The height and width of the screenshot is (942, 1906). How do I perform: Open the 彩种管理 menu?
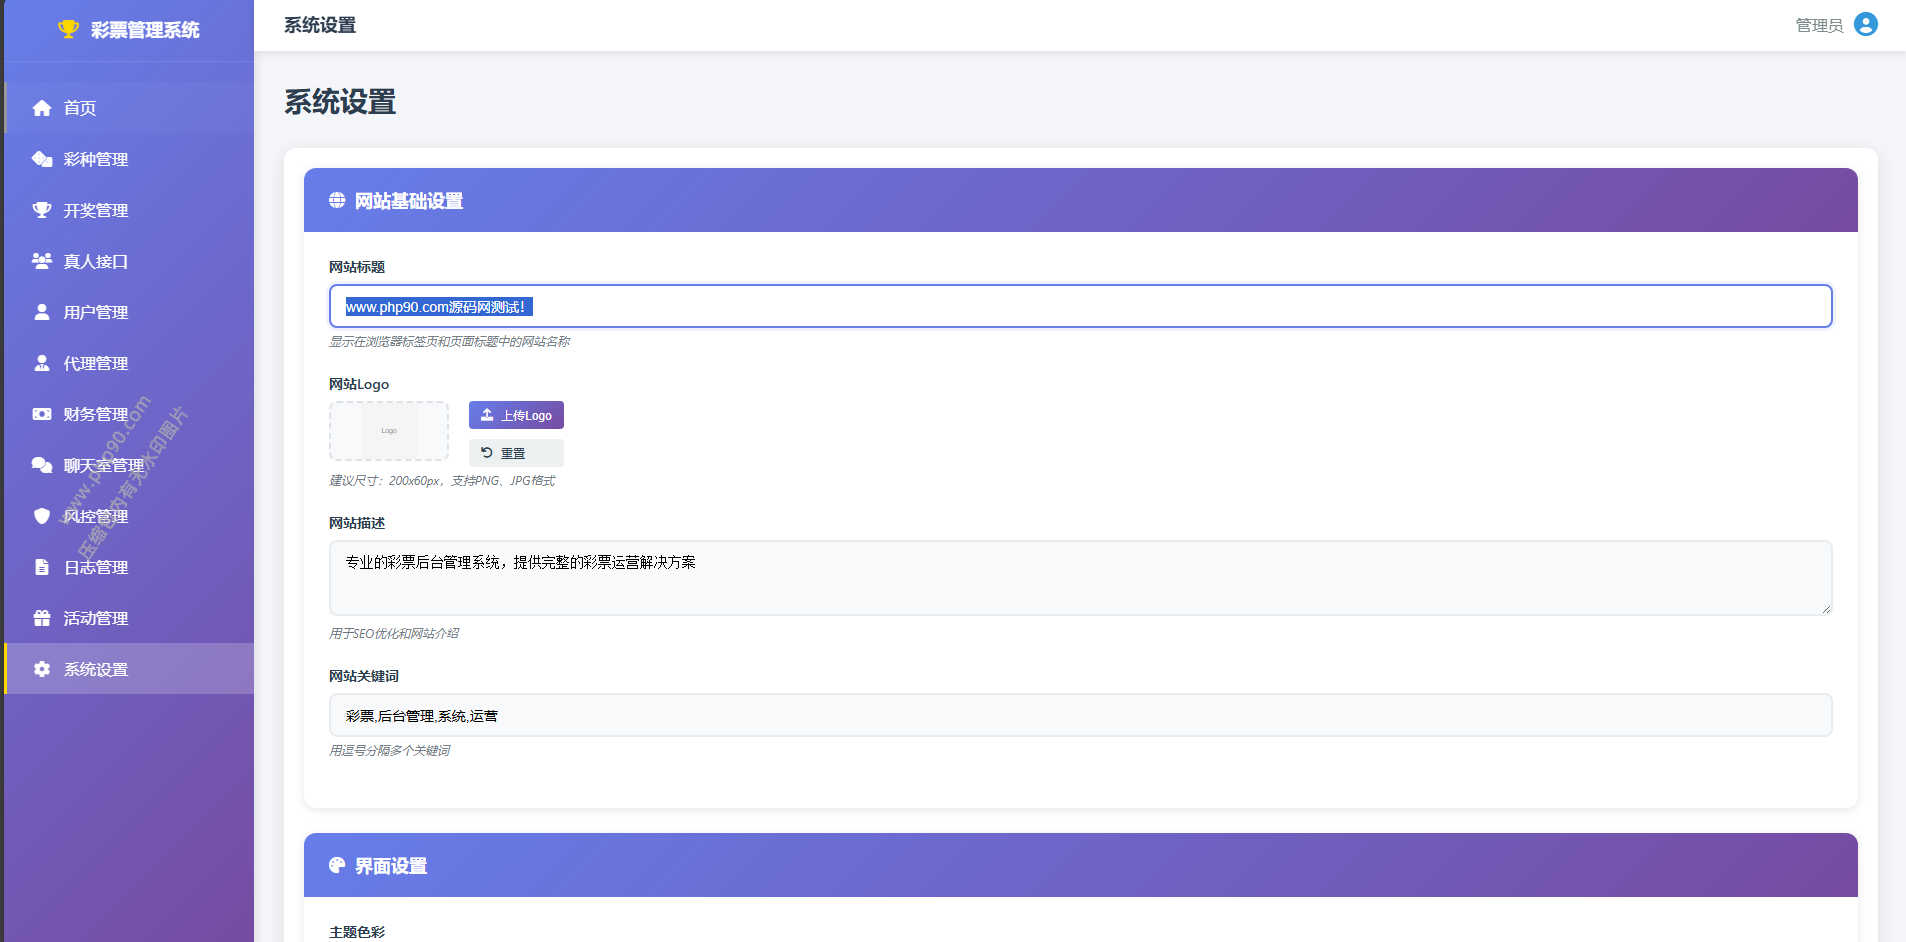click(x=96, y=159)
